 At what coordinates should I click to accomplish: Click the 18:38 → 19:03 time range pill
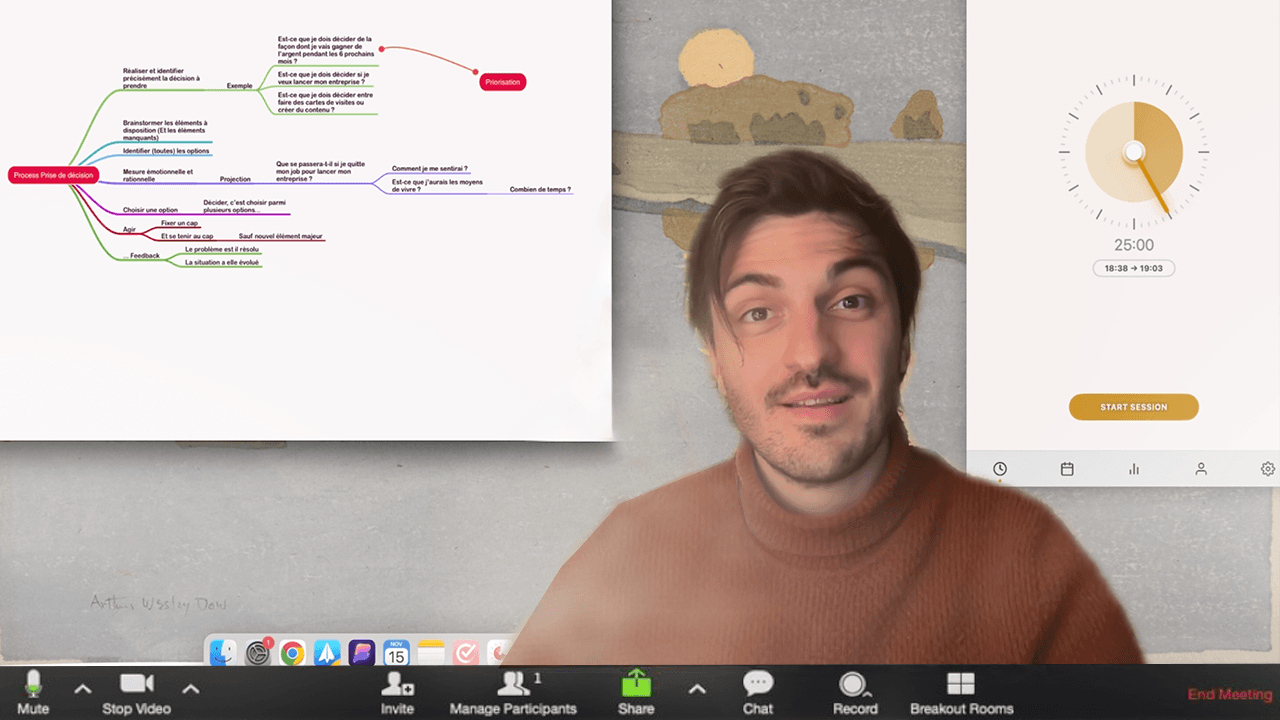(1133, 269)
